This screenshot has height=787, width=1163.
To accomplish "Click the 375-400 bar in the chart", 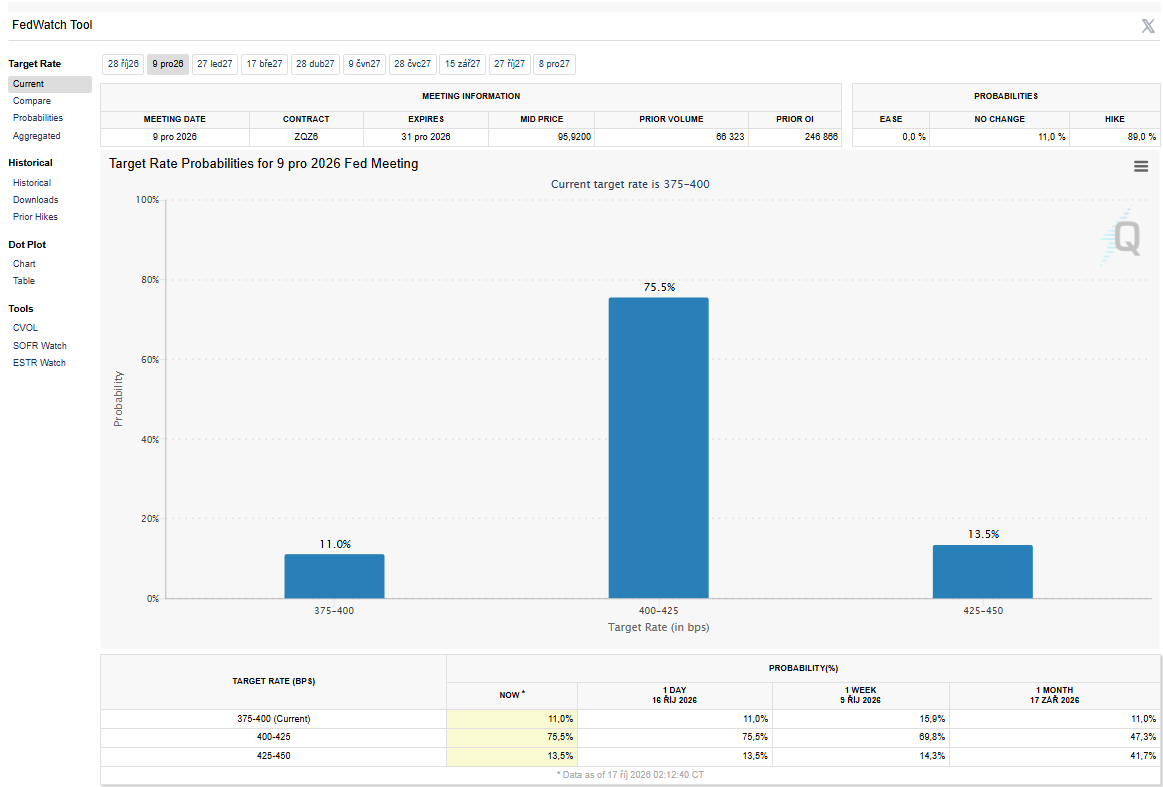I will point(335,576).
